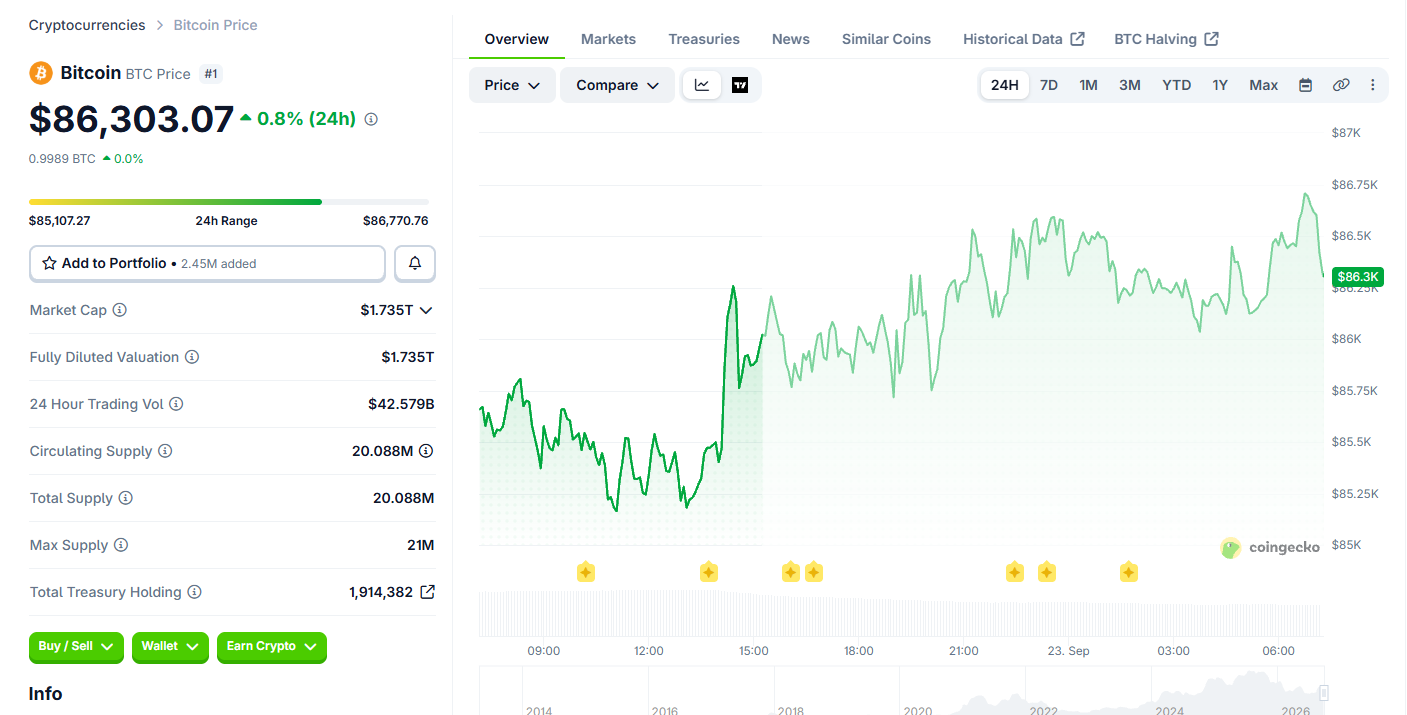Select 3M time range
This screenshot has width=1407, height=715.
[x=1130, y=85]
